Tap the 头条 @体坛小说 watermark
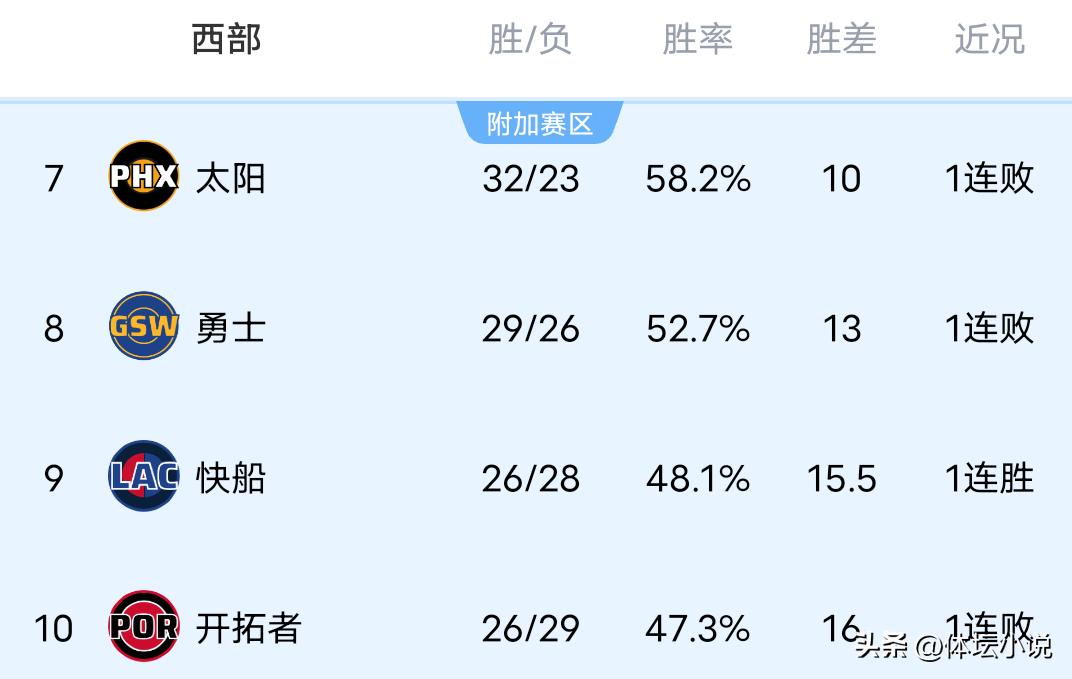This screenshot has width=1072, height=679. [953, 646]
